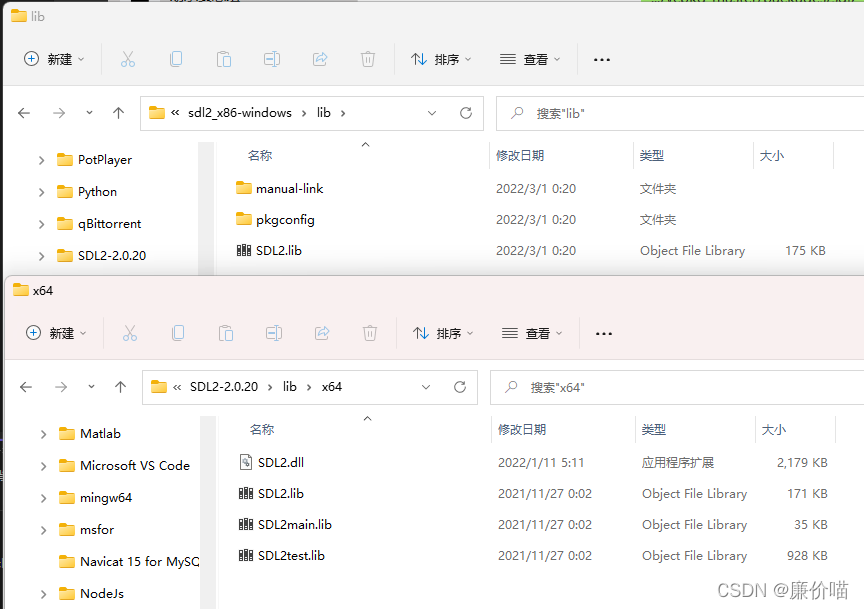The image size is (864, 609).
Task: Go up one level in x64 window
Action: coord(121,387)
